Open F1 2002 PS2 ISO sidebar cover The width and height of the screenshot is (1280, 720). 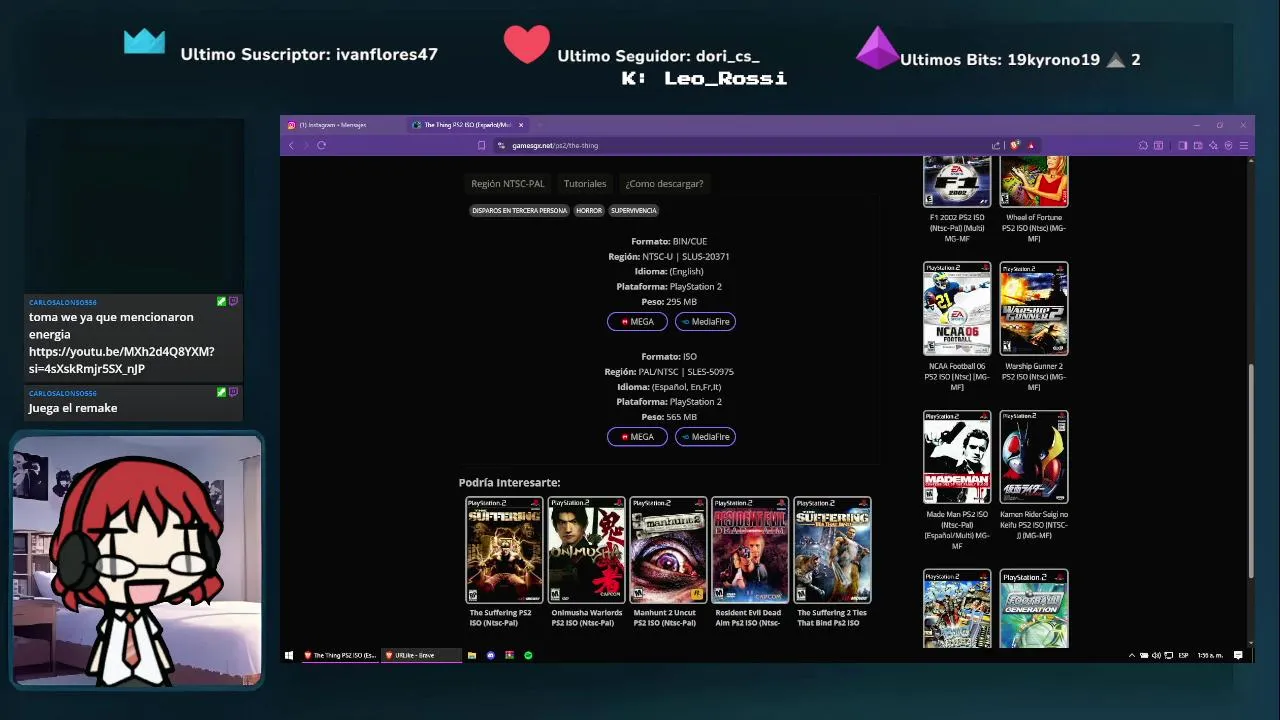[957, 181]
